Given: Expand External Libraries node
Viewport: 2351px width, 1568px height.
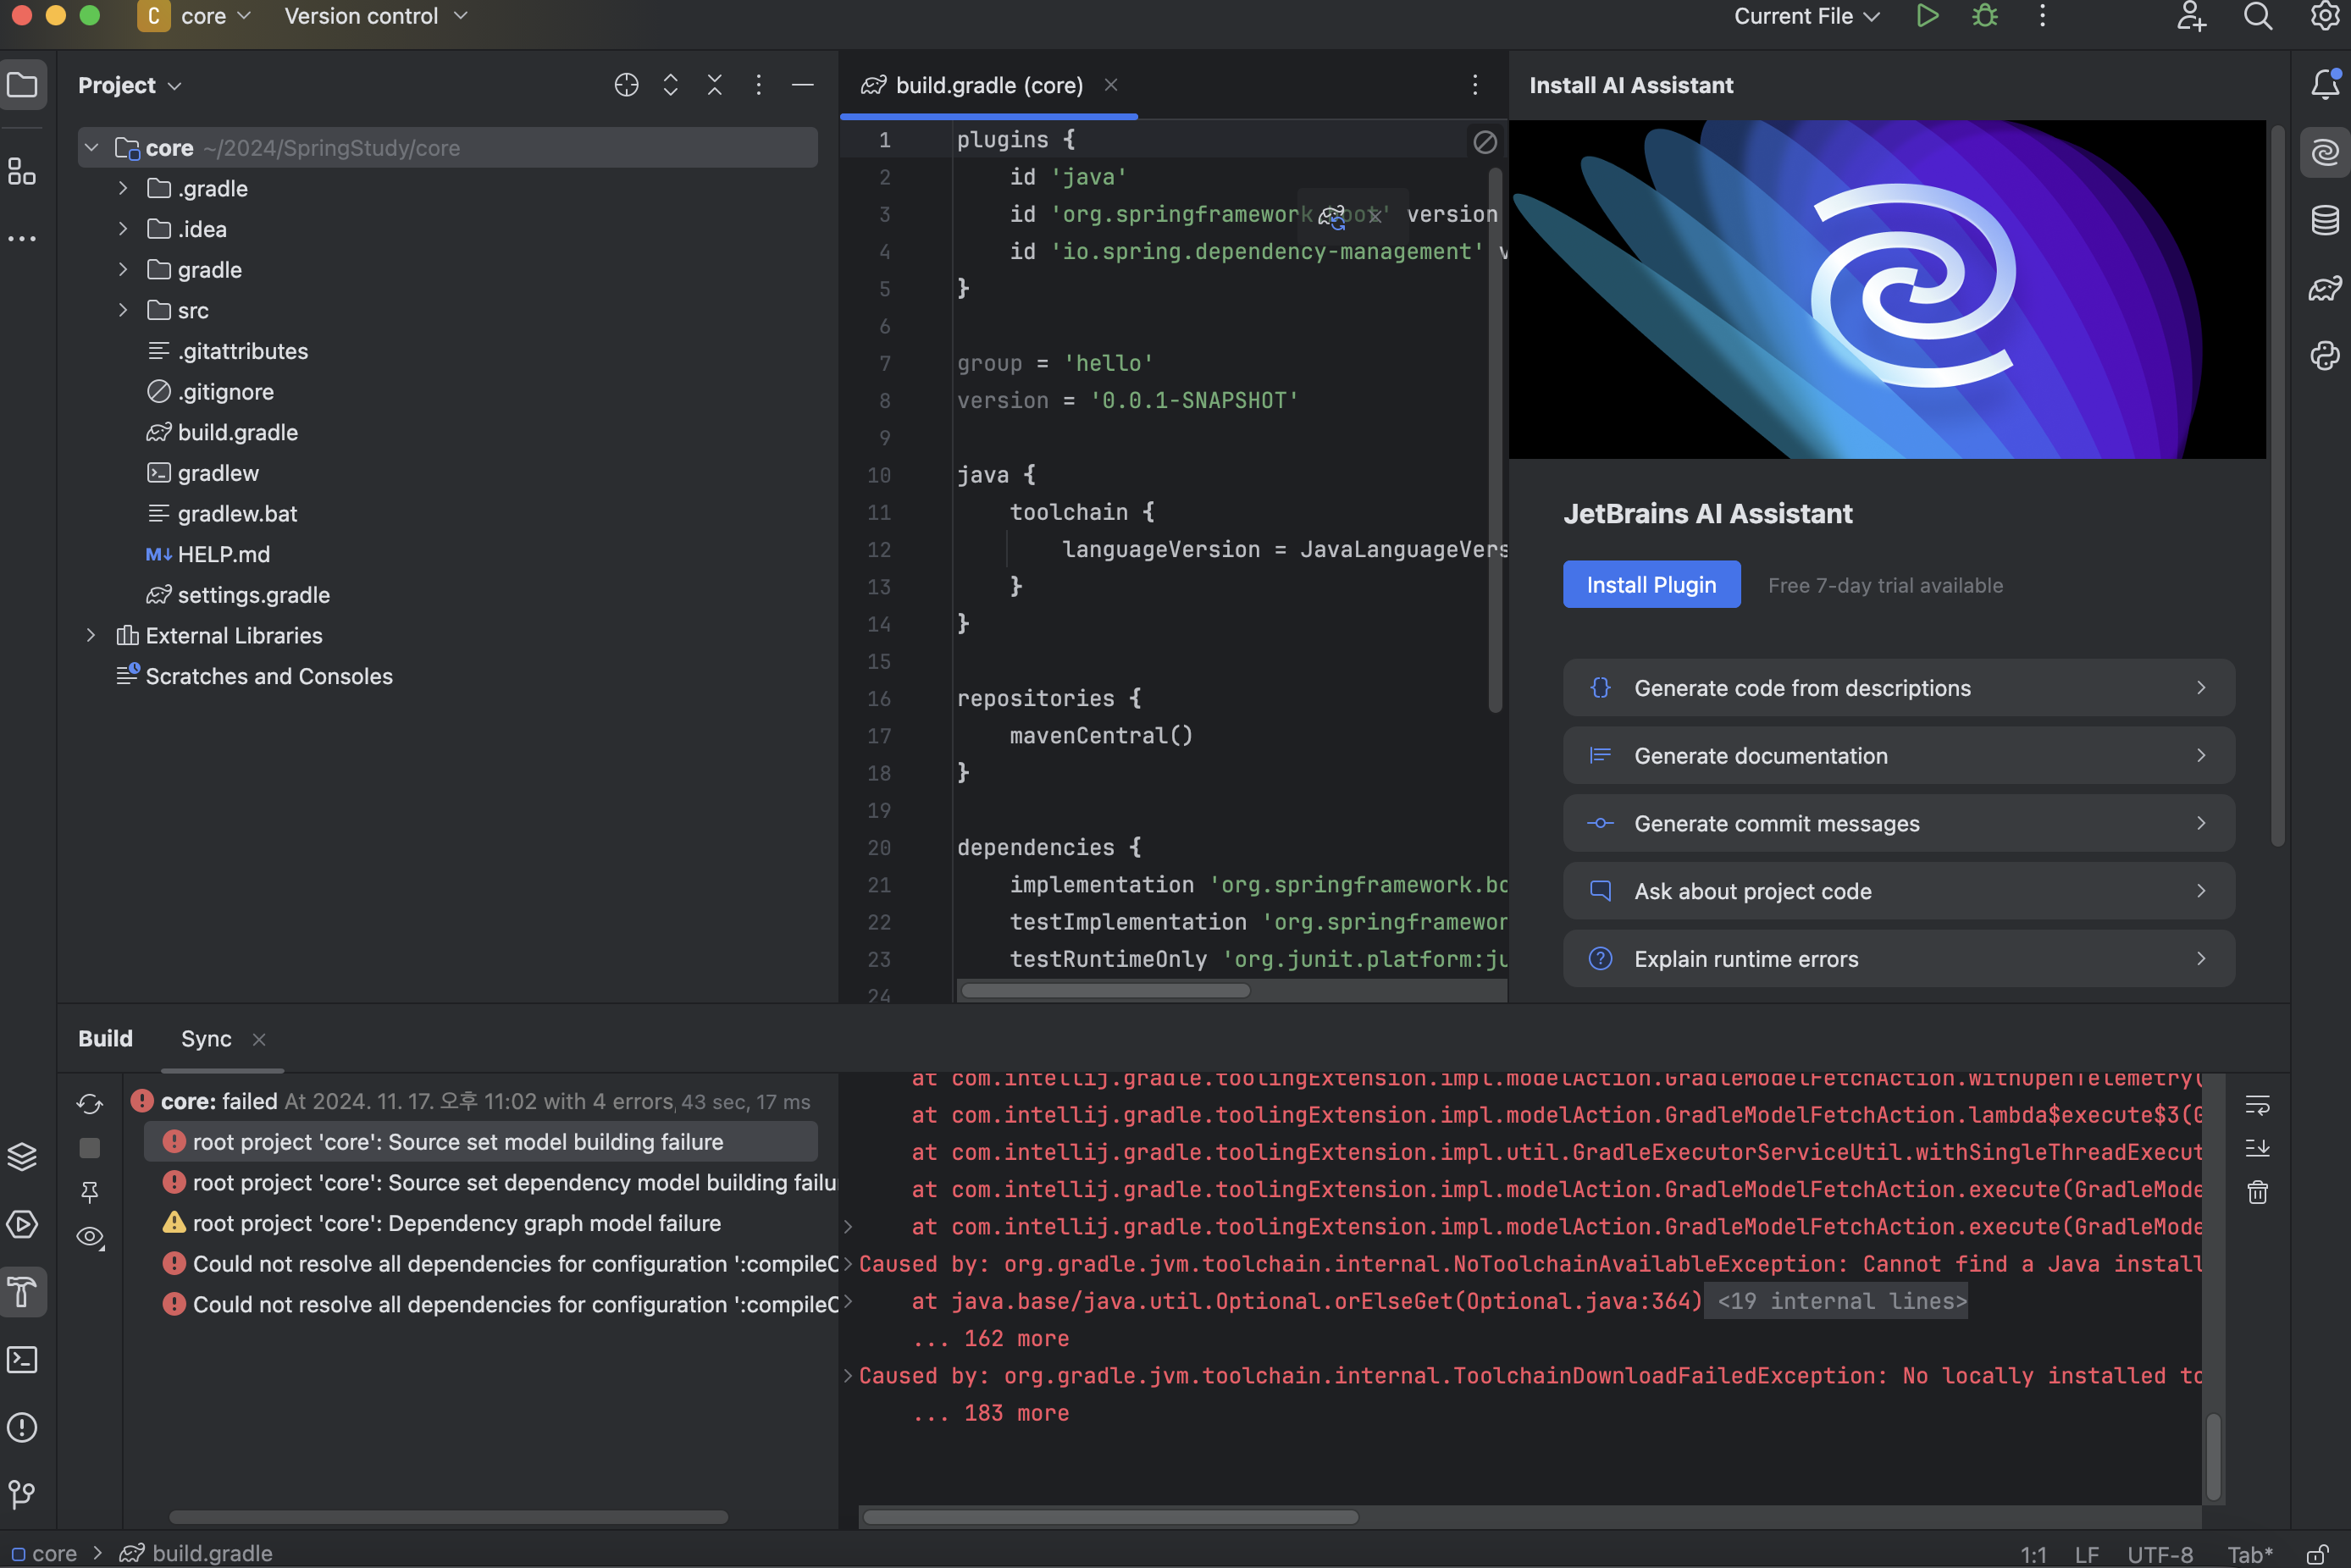Looking at the screenshot, I should pos(91,635).
